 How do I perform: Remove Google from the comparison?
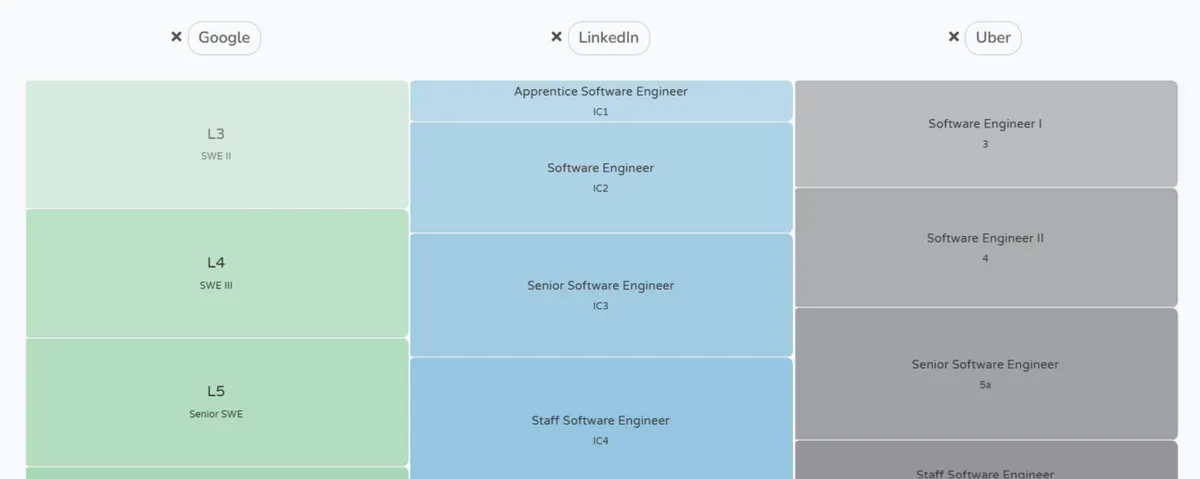(176, 37)
